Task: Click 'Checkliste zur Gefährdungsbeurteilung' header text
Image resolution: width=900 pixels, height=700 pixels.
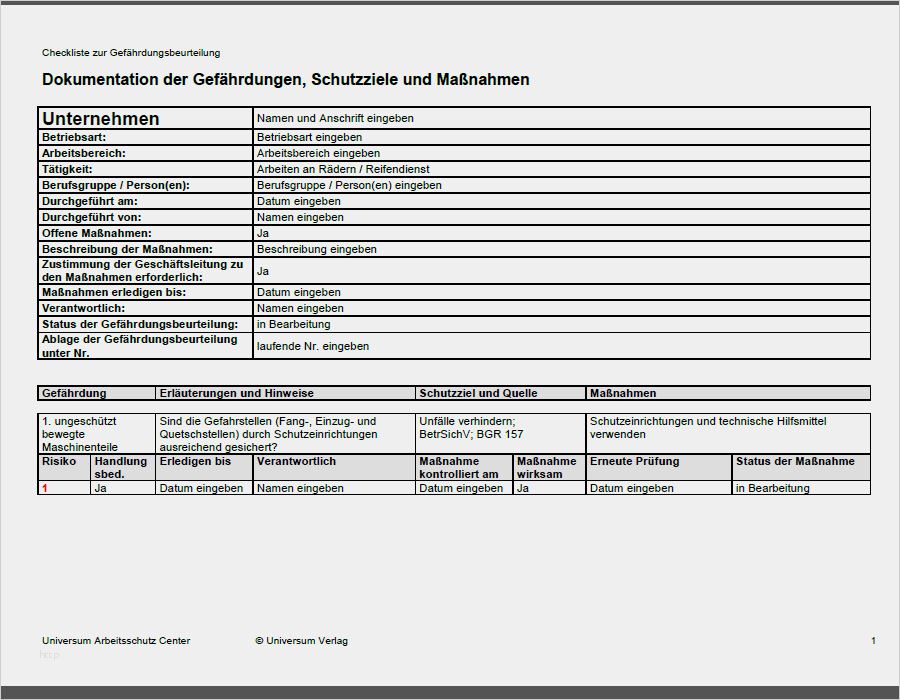Action: point(131,53)
